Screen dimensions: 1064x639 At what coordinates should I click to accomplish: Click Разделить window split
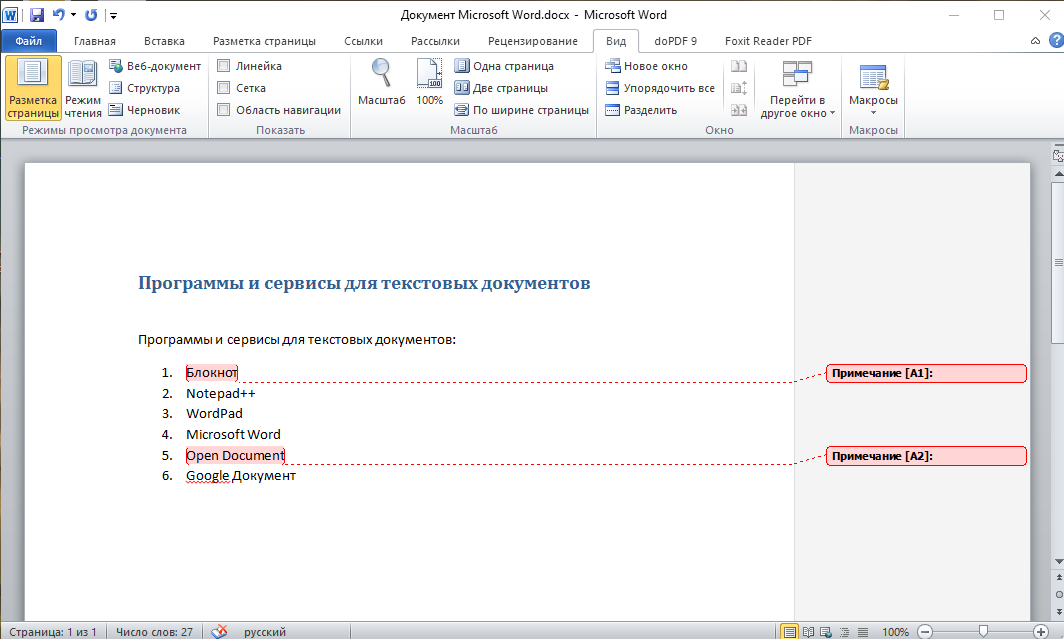pyautogui.click(x=641, y=110)
